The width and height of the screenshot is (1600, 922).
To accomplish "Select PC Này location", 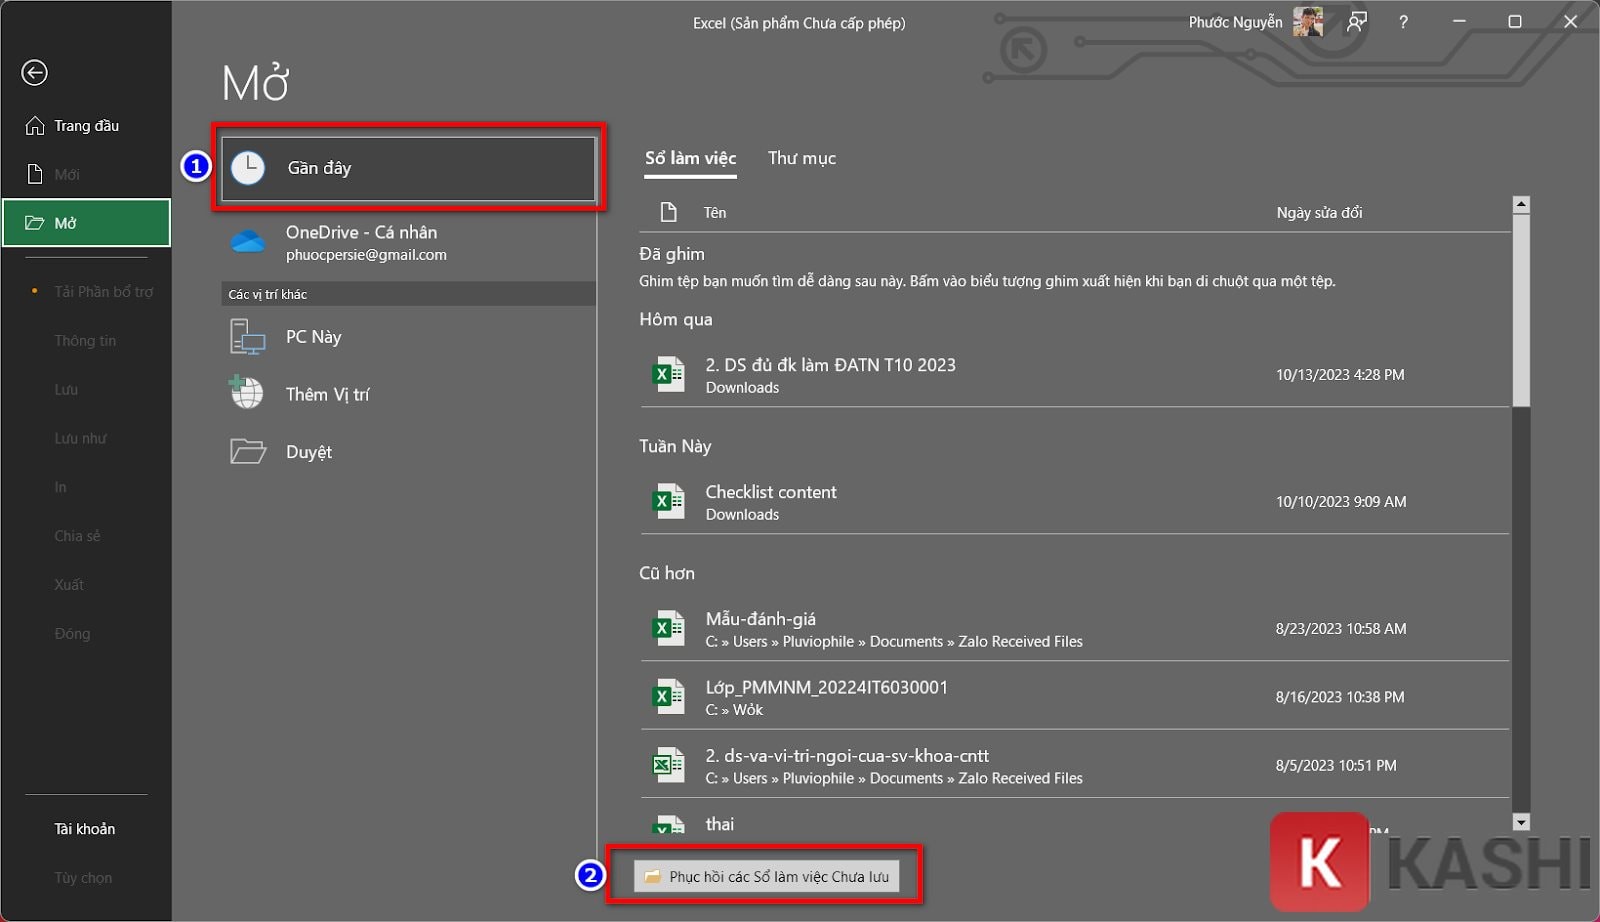I will (408, 337).
